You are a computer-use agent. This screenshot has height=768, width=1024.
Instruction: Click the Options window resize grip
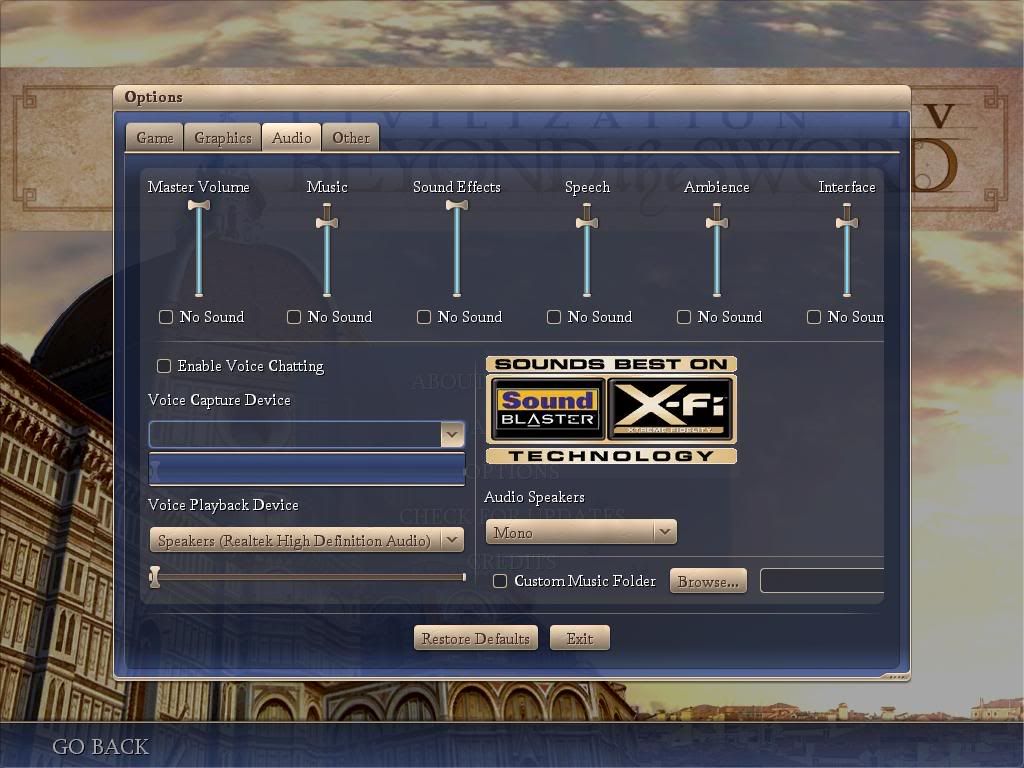click(894, 676)
